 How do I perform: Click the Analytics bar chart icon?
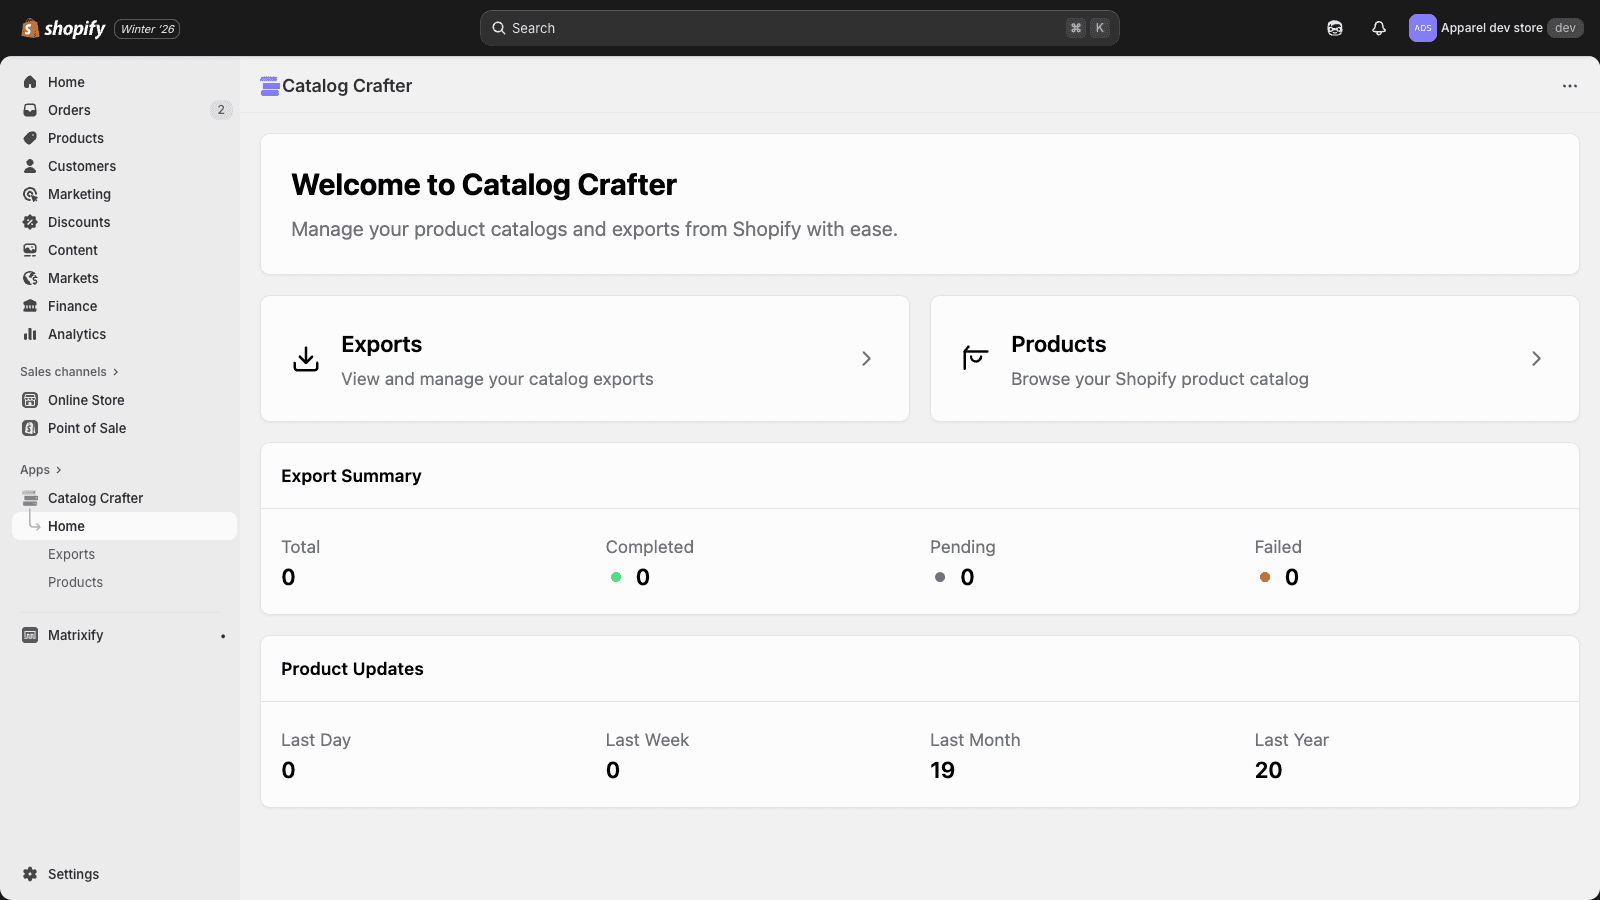click(x=30, y=334)
